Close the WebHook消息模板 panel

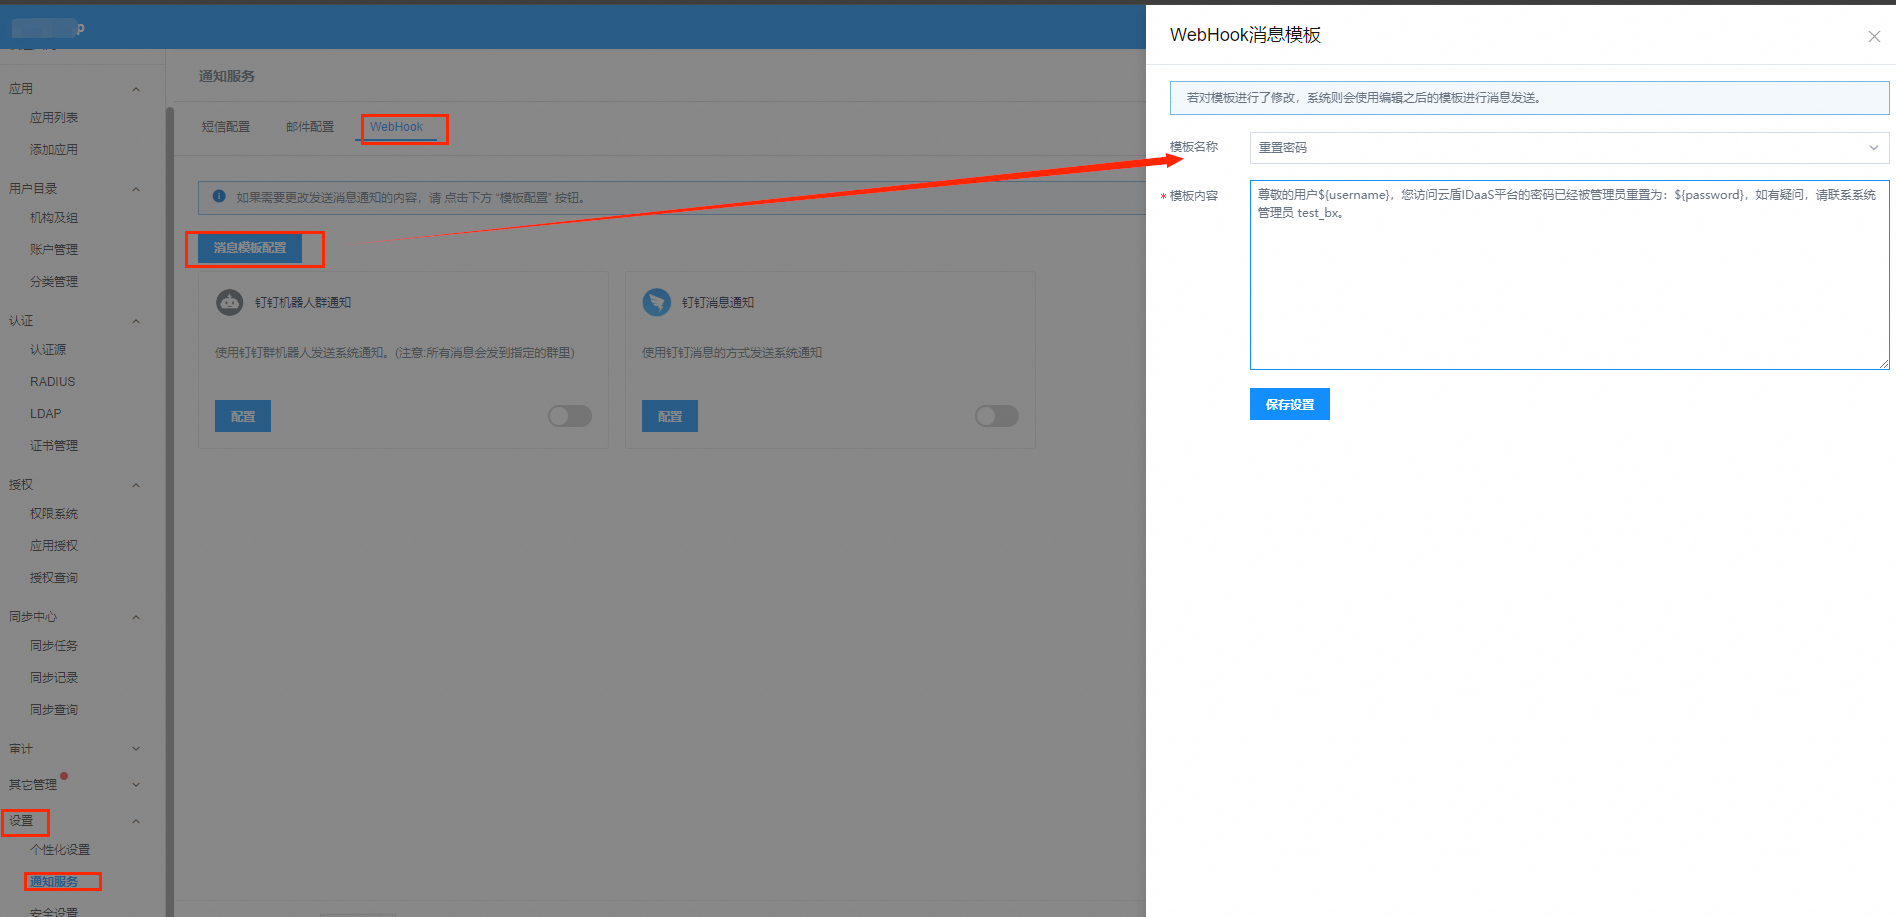click(1873, 36)
